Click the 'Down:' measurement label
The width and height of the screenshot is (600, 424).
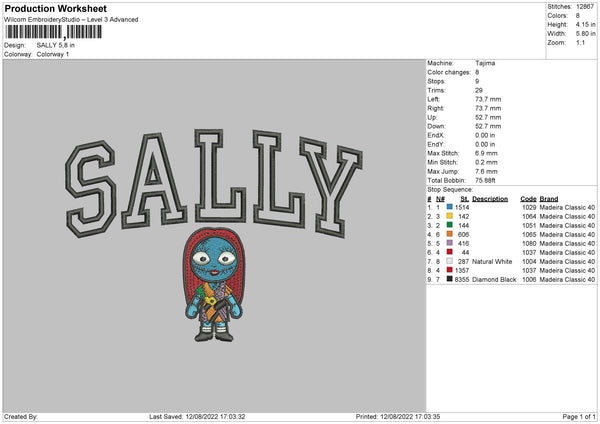(x=437, y=126)
